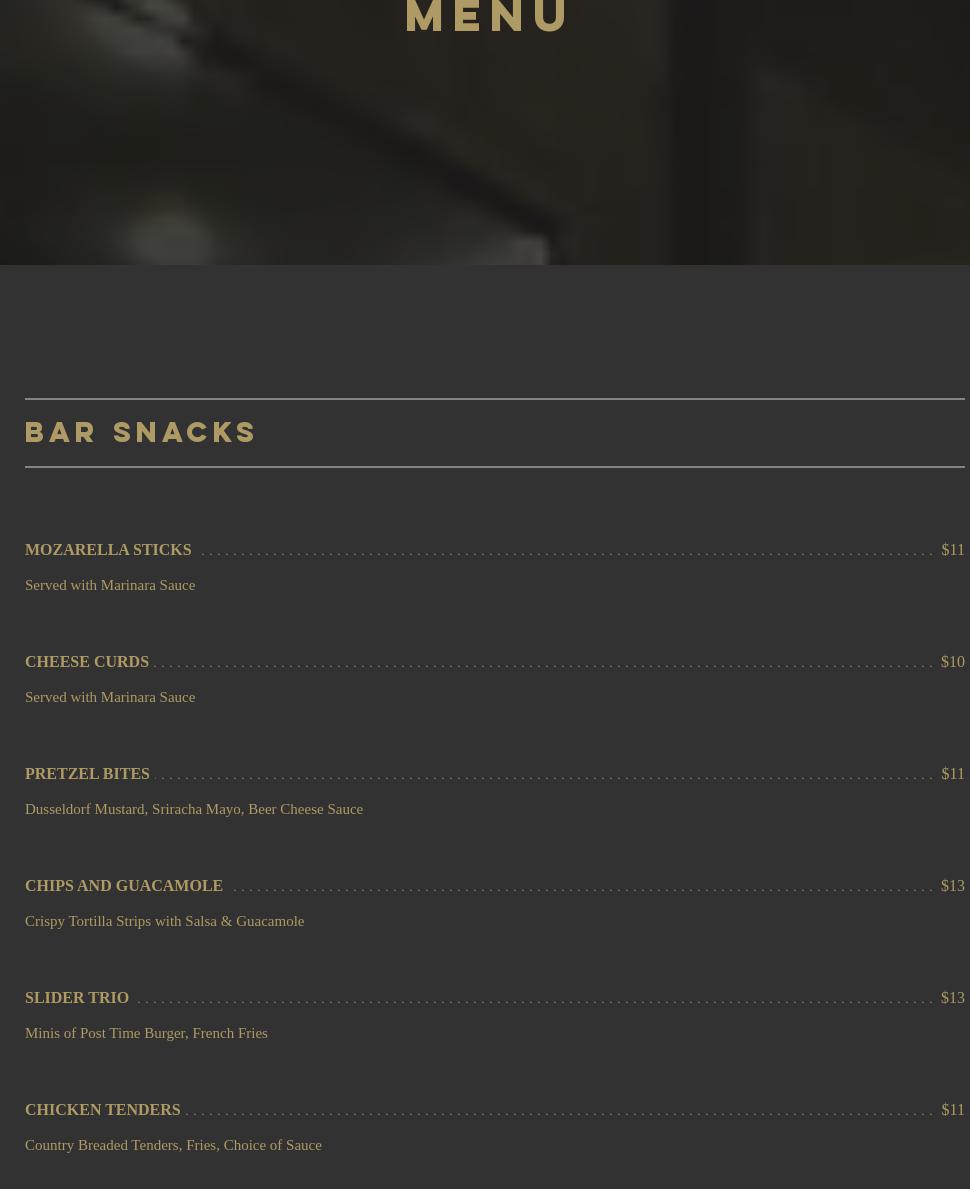Screen dimensions: 970x1189
Task: Select the Chicken Tenders item name
Action: pos(102,1110)
